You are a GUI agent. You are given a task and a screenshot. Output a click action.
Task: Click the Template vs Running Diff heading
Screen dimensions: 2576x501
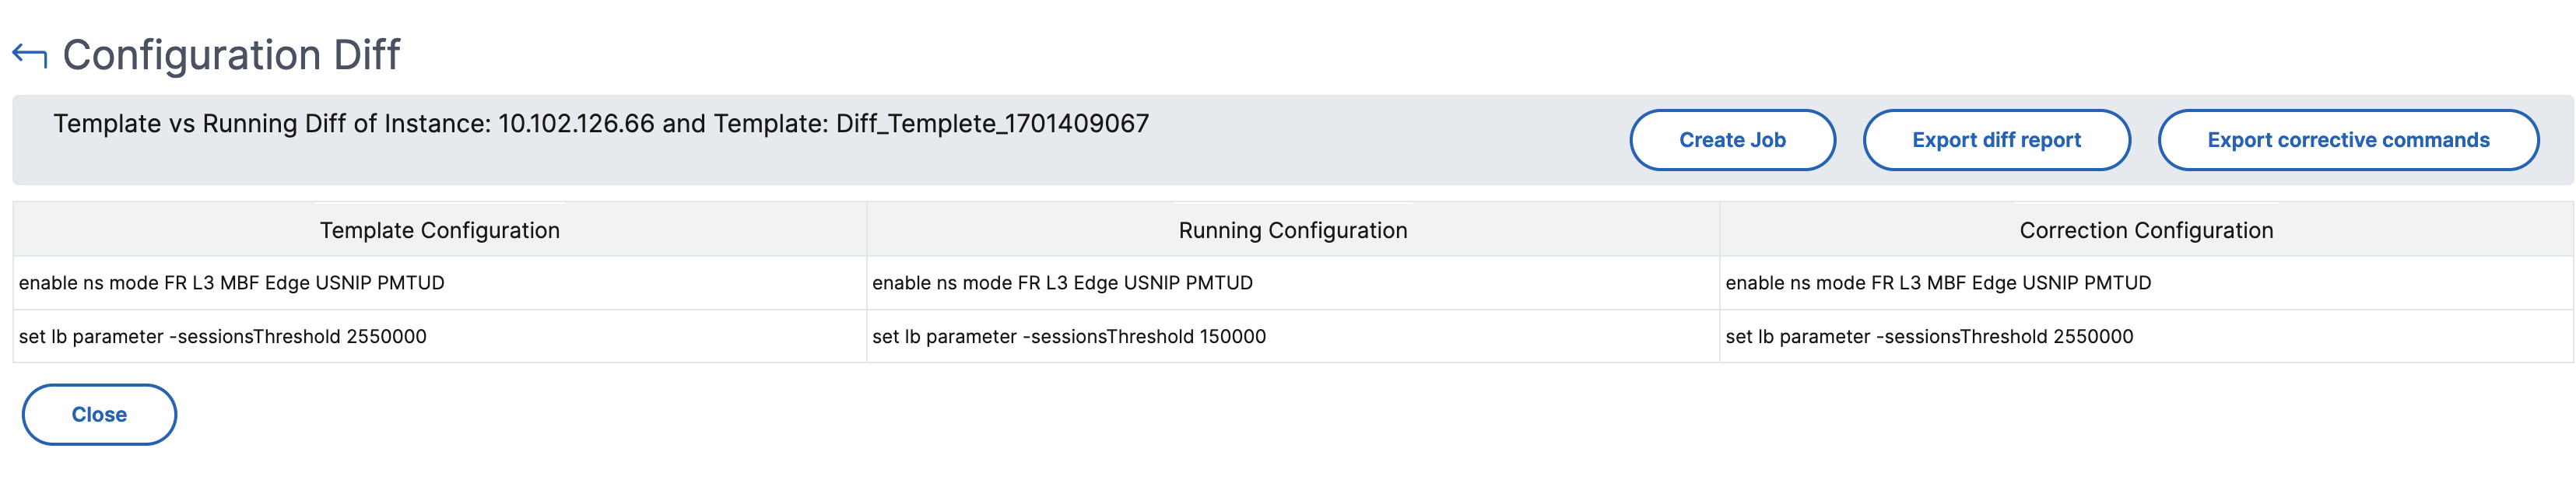(x=600, y=124)
